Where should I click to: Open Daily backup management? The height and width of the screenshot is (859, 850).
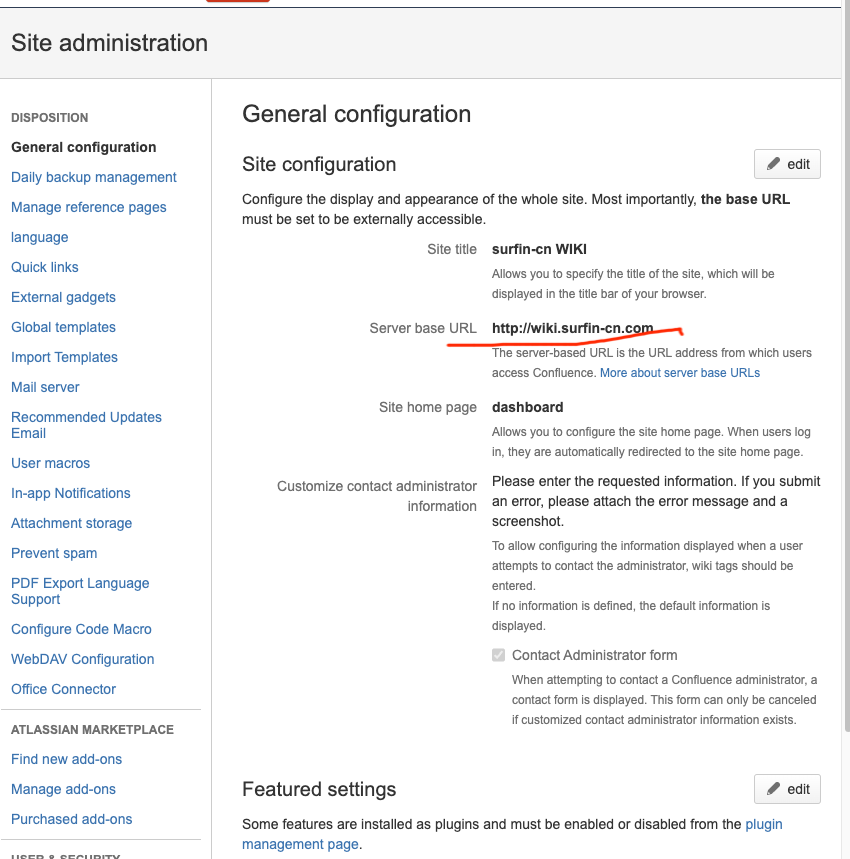point(94,177)
